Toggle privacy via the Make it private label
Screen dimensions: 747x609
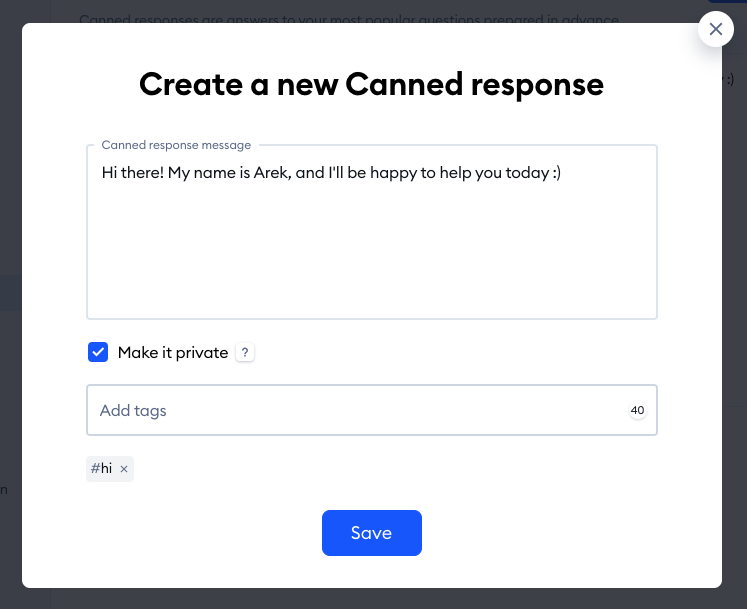[173, 353]
